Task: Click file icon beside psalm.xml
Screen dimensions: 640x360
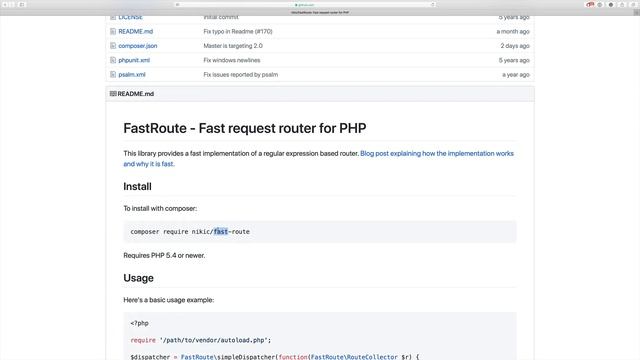Action: 113,75
